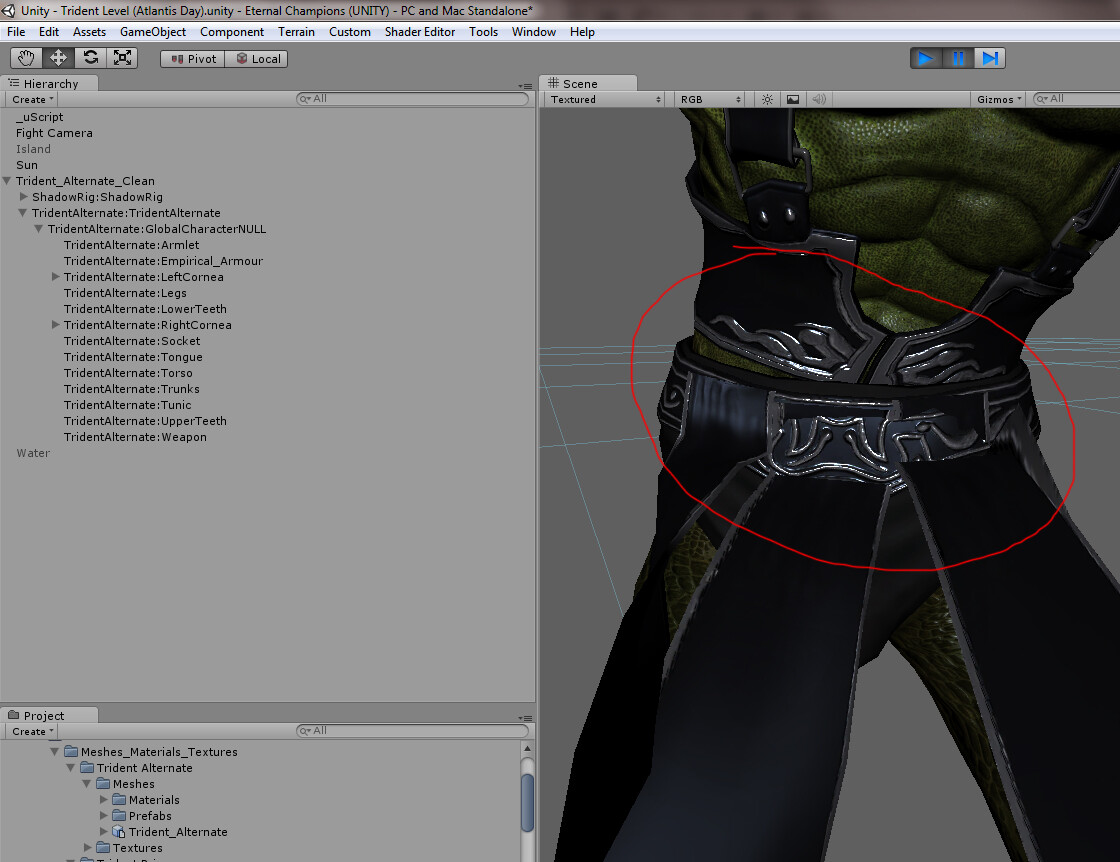Open the GameObject menu
This screenshot has height=862, width=1120.
[151, 31]
